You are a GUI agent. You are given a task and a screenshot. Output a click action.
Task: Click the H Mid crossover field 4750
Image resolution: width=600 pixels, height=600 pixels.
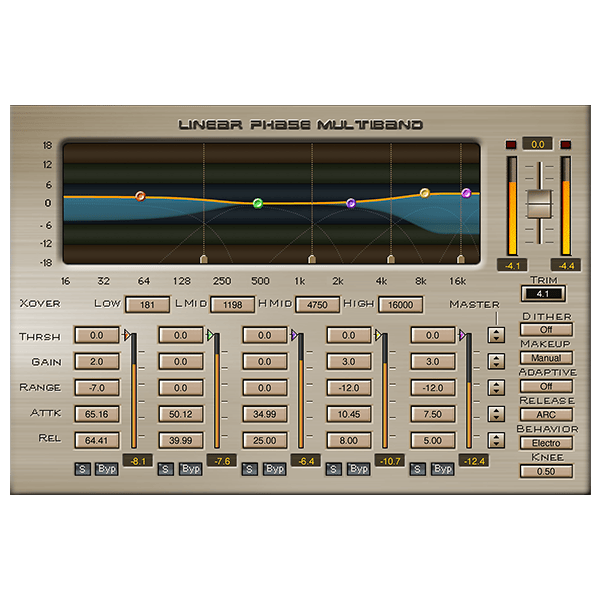pyautogui.click(x=317, y=305)
